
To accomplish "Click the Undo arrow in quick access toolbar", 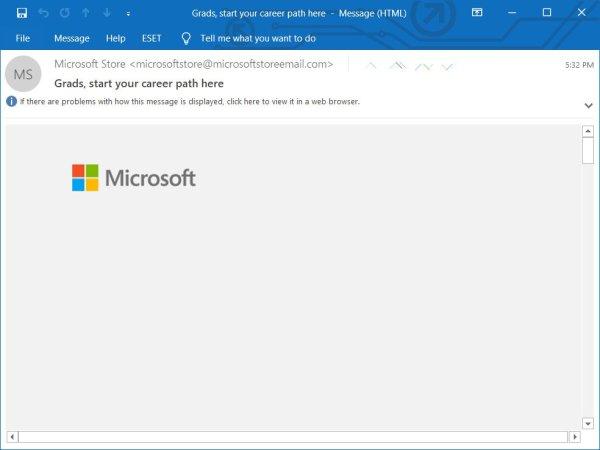I will click(43, 13).
